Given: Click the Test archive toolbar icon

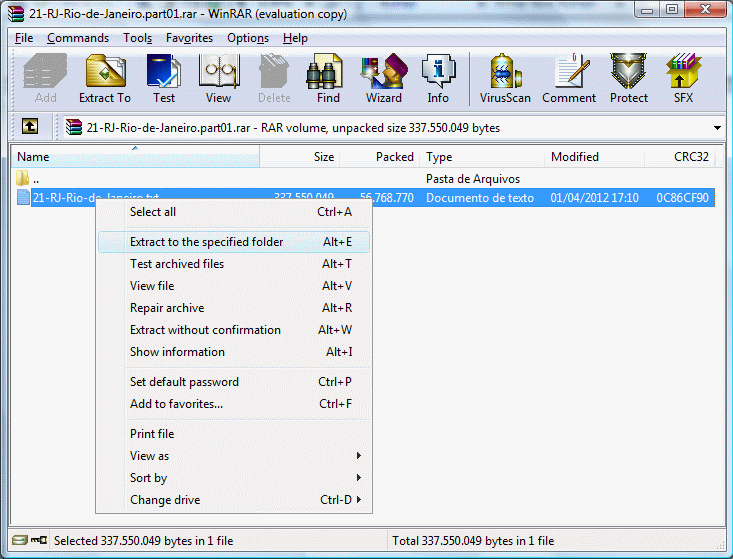Looking at the screenshot, I should click(164, 79).
